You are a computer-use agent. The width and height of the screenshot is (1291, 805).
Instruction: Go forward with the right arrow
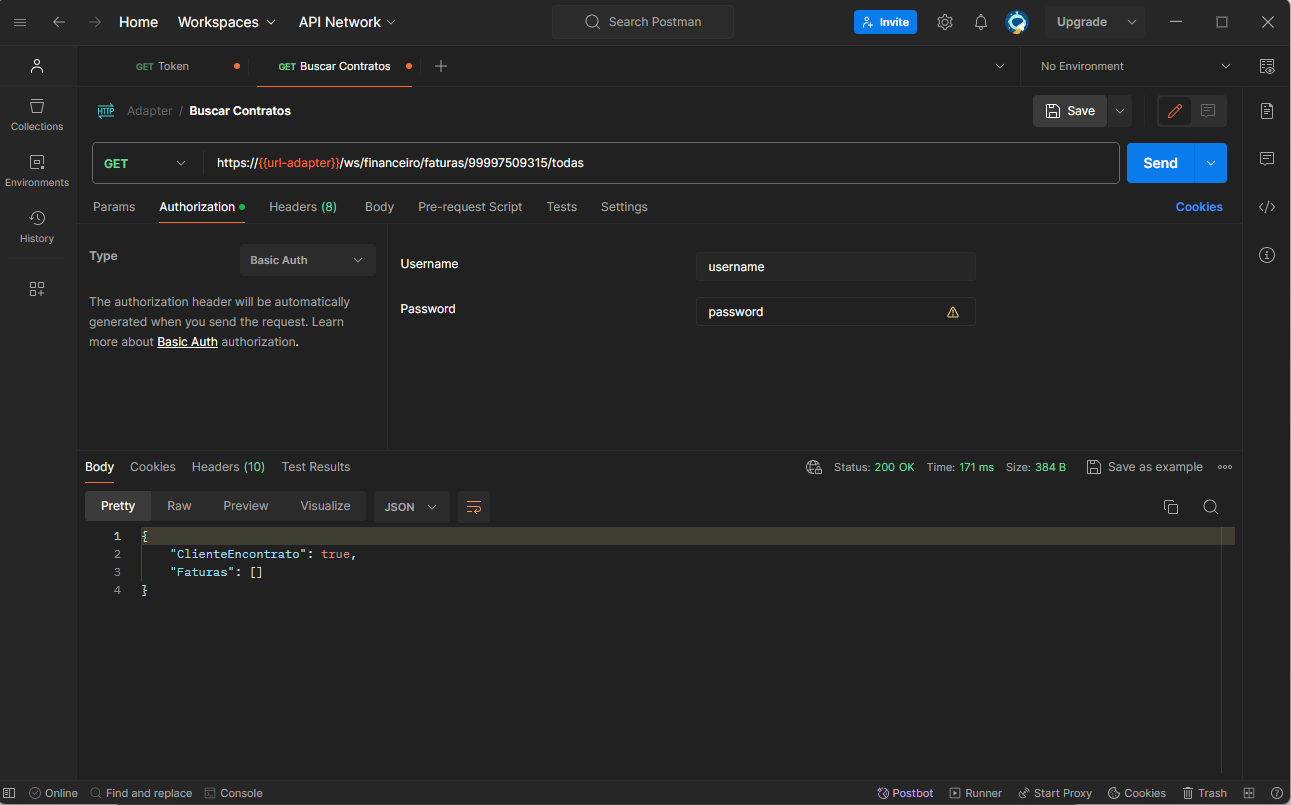point(94,22)
